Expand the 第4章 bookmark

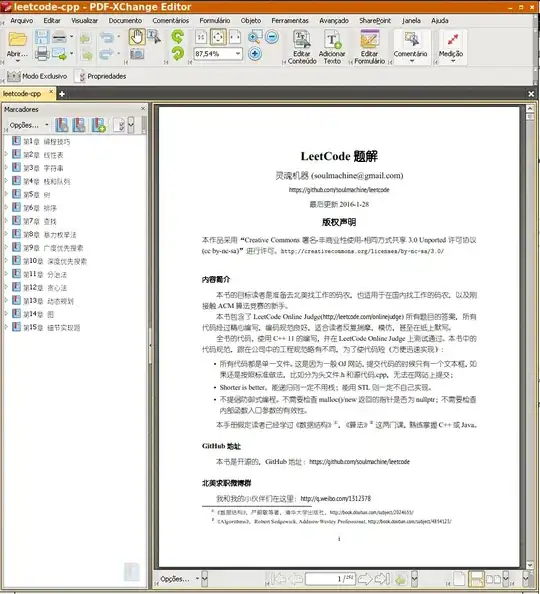click(x=6, y=180)
